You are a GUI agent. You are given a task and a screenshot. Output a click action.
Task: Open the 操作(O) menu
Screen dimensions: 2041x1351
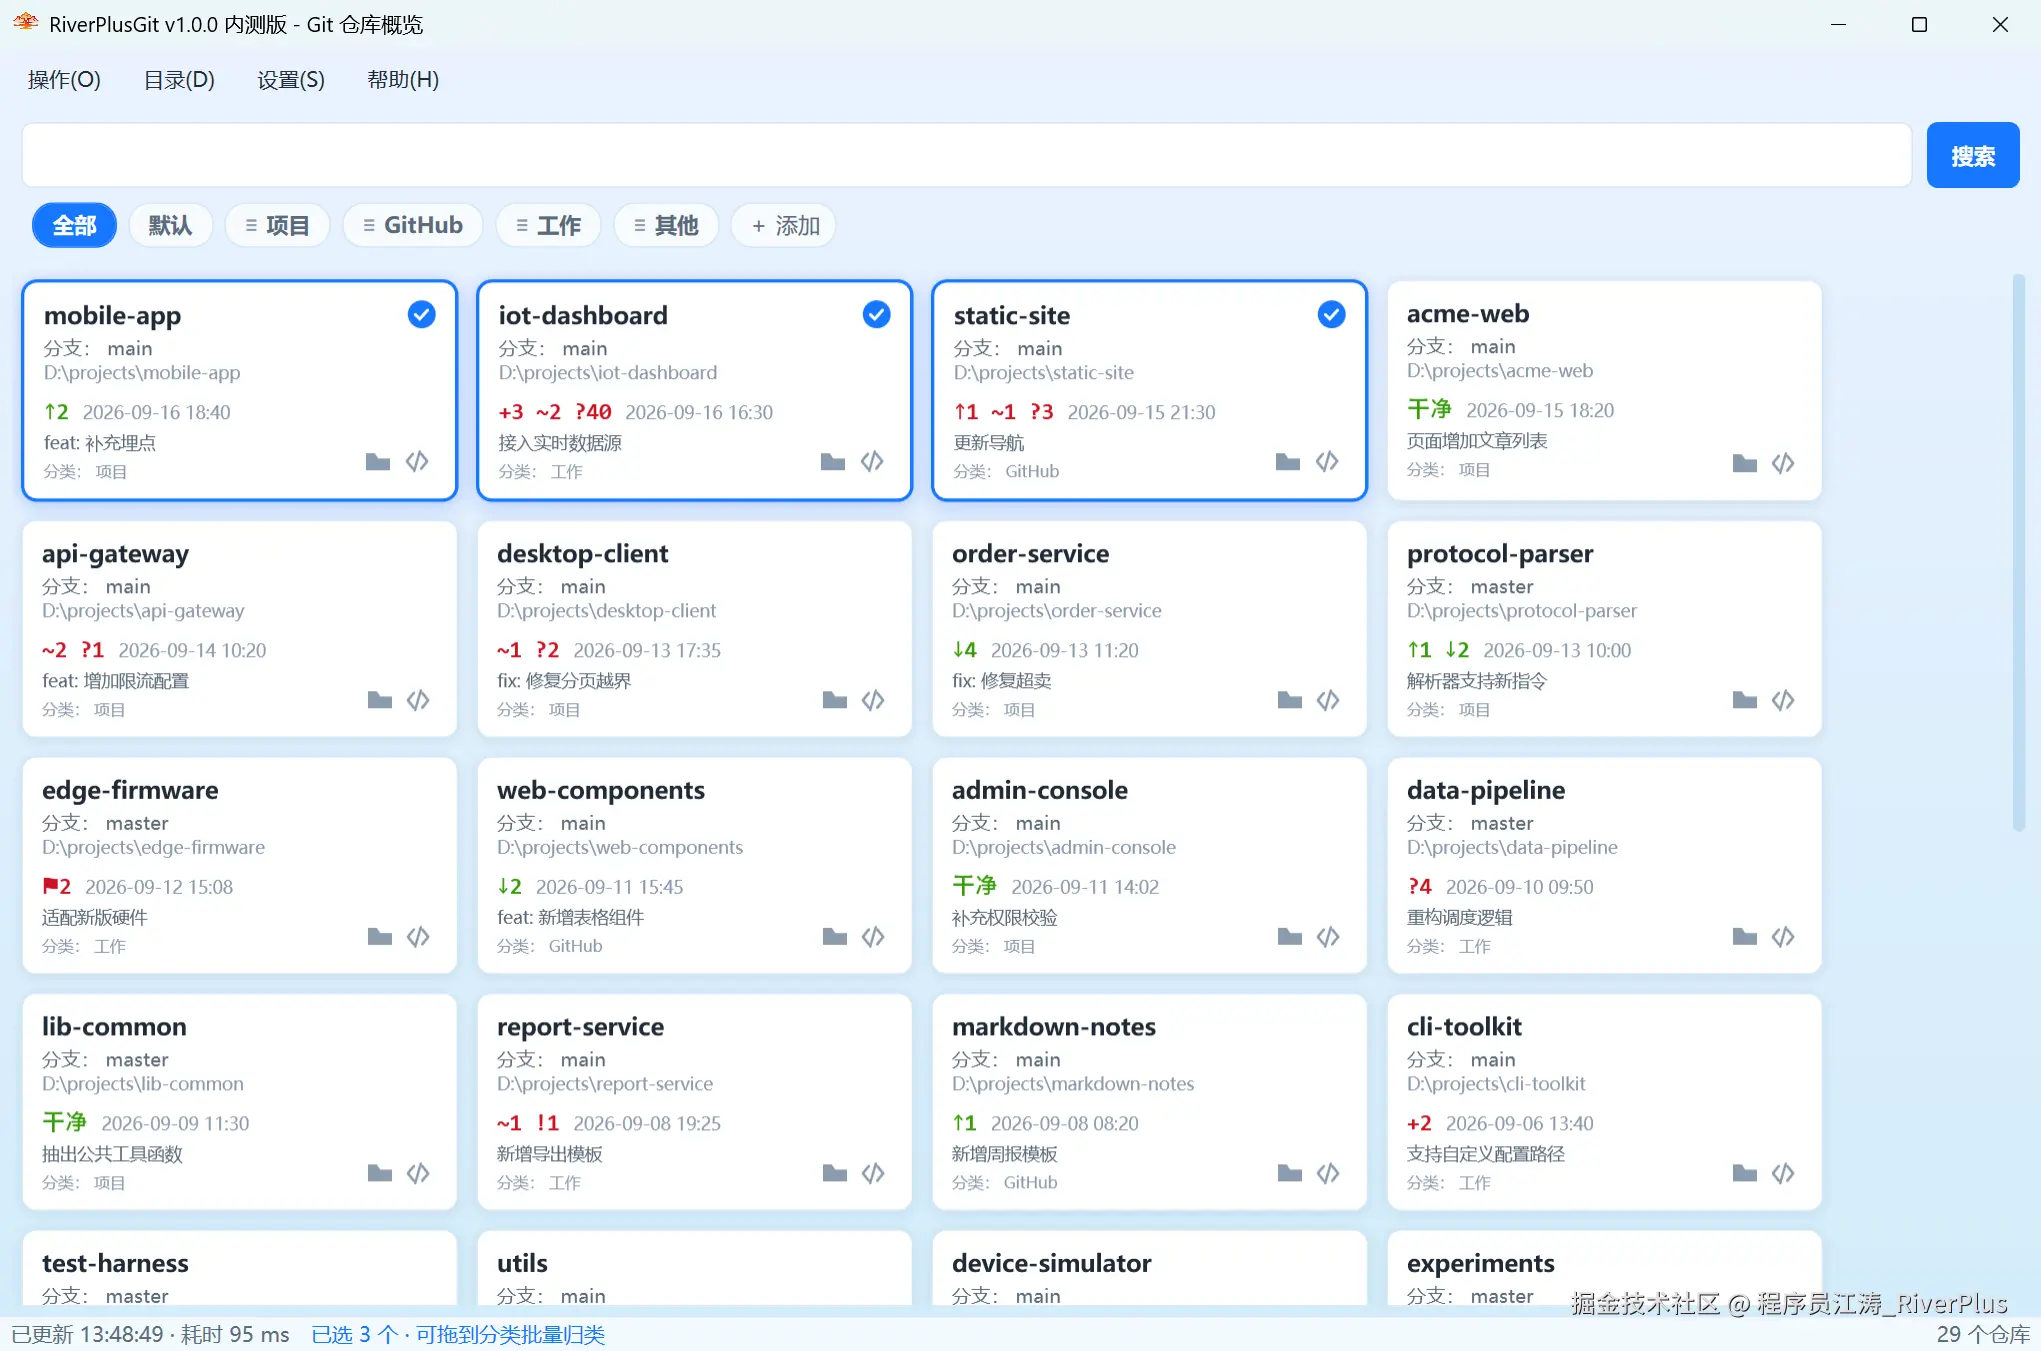pos(64,80)
